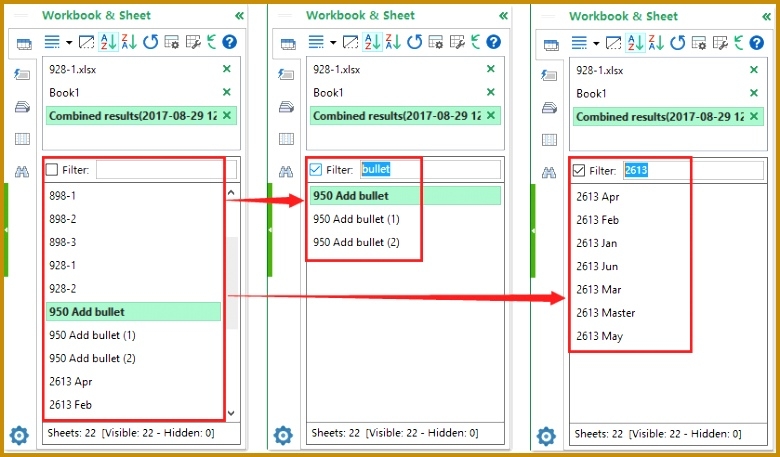Uncheck the Filter checkbox with 'bullet' text

316,170
